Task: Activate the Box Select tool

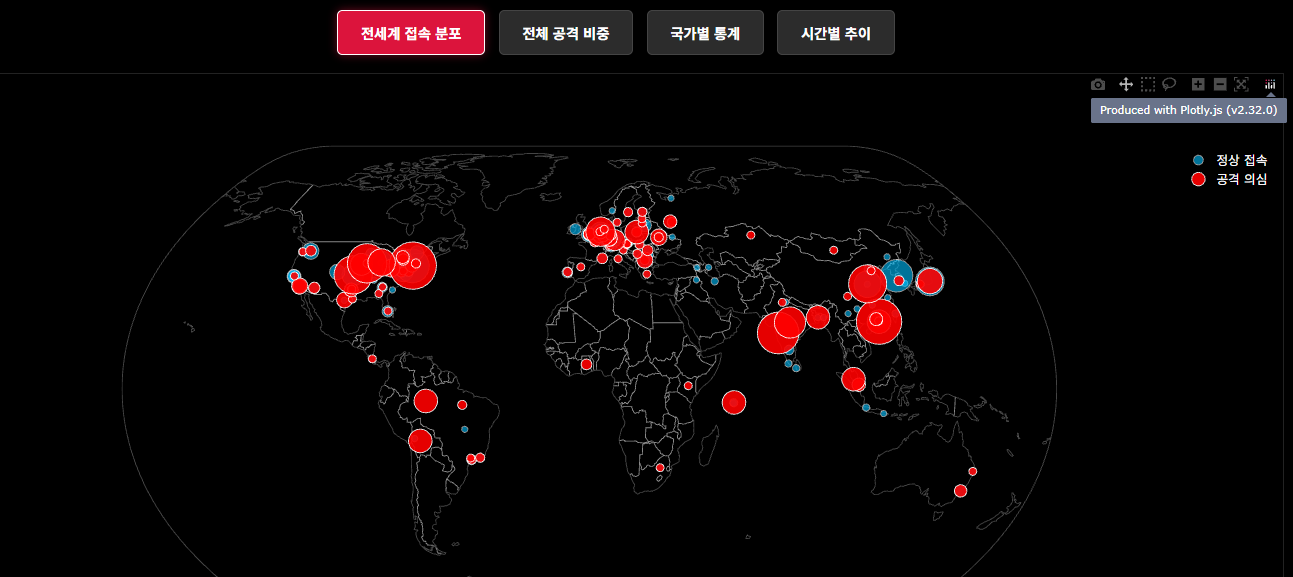Action: pyautogui.click(x=1148, y=84)
